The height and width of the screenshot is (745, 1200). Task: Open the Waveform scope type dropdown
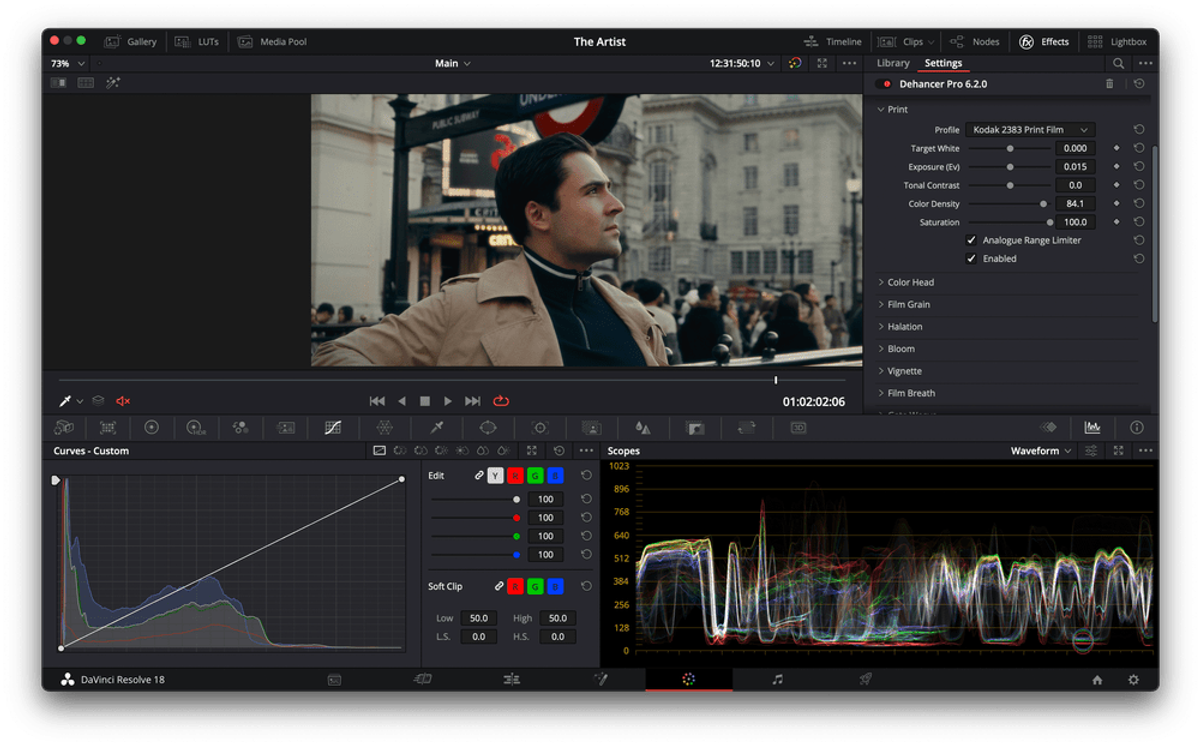(x=1039, y=450)
